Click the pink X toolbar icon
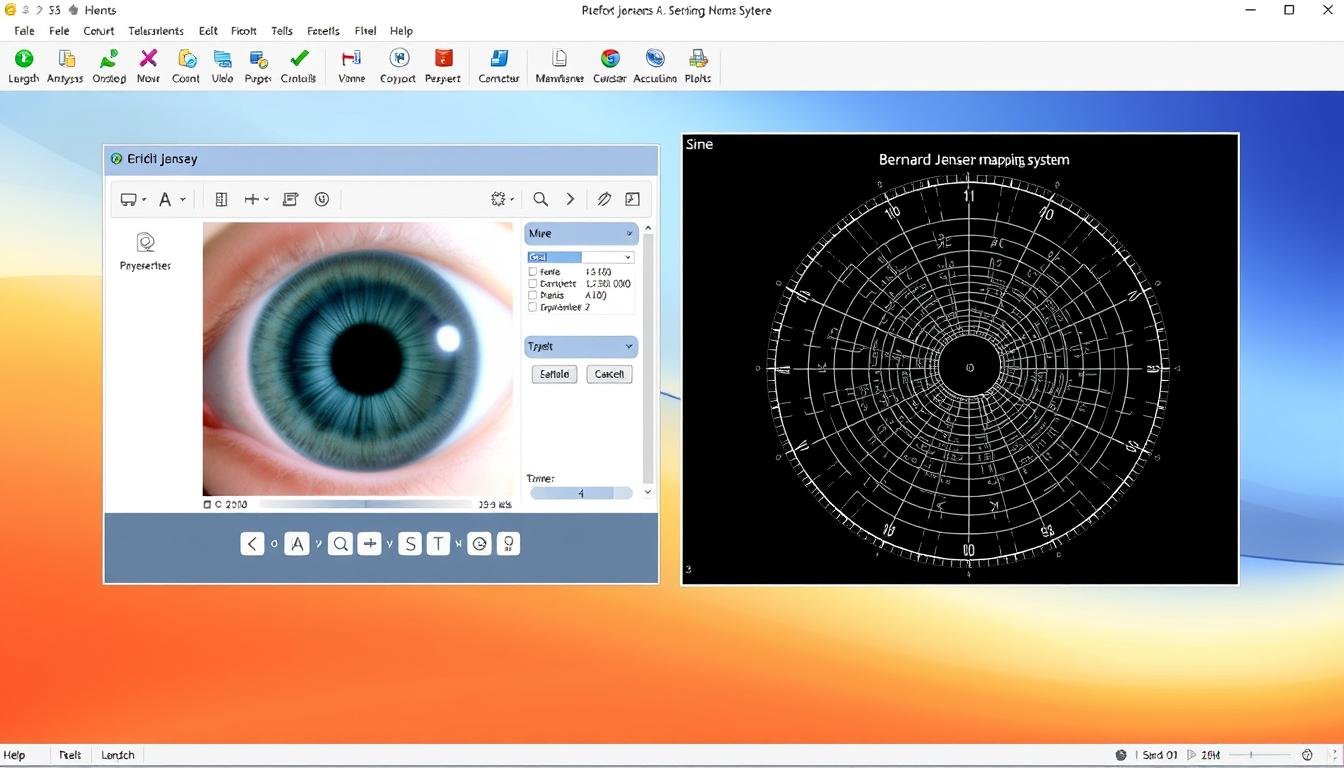The width and height of the screenshot is (1344, 768). pos(148,59)
